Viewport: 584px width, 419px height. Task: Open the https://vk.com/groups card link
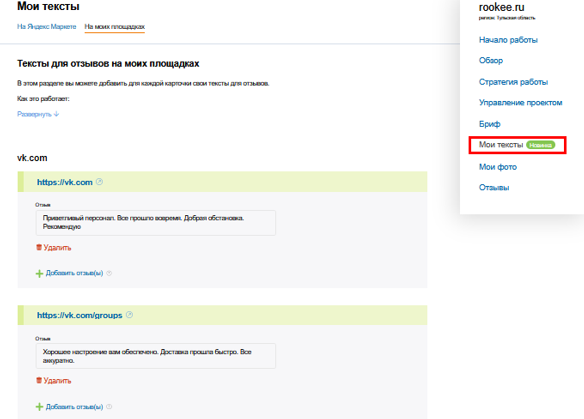[x=79, y=315]
